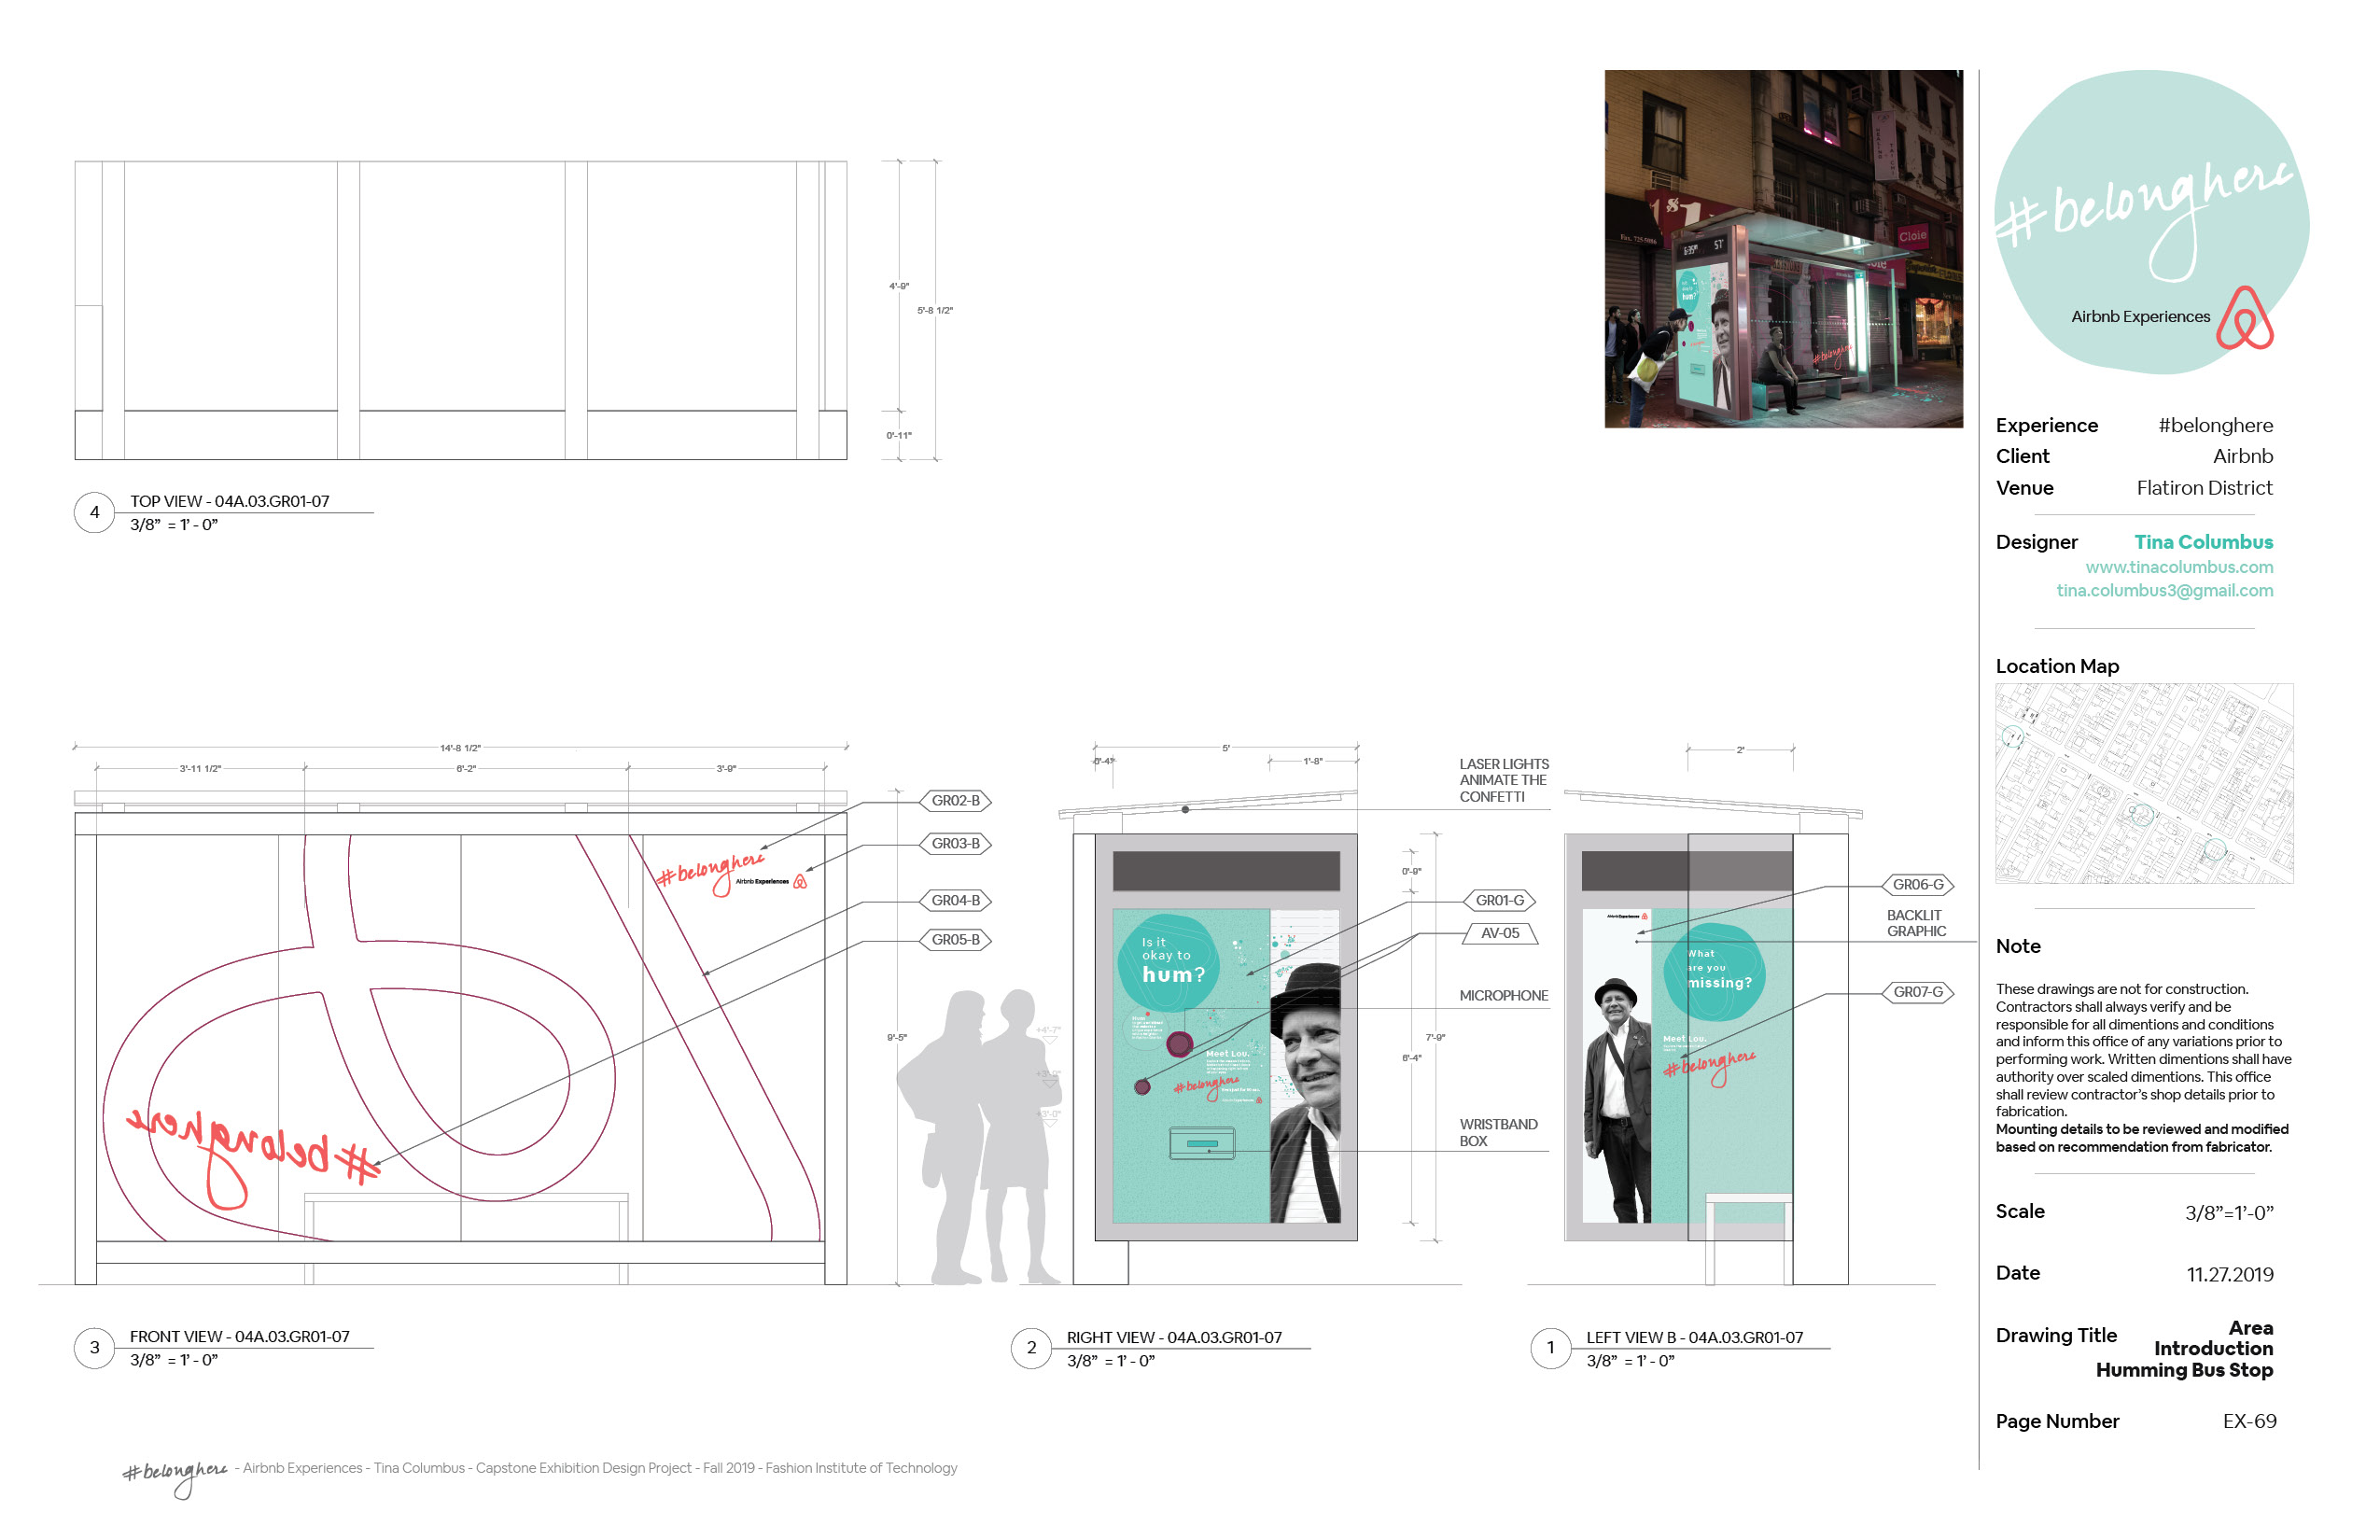The image size is (2380, 1540).
Task: Click the GR06-G callout tag
Action: click(x=1917, y=885)
